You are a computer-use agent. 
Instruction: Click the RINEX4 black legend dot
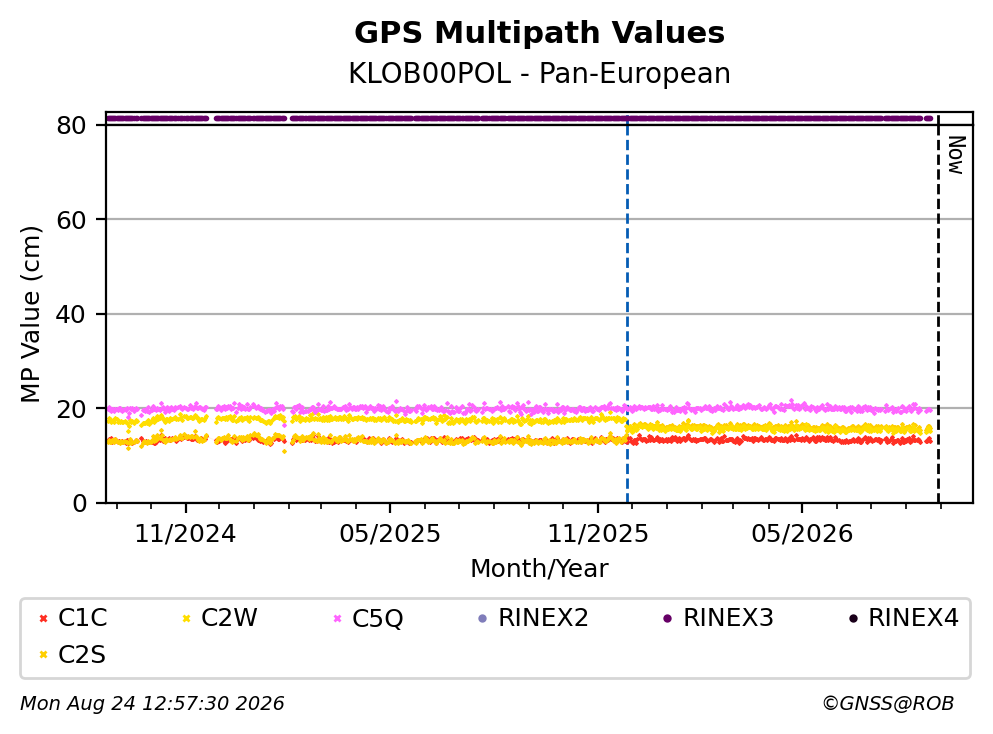(x=853, y=618)
